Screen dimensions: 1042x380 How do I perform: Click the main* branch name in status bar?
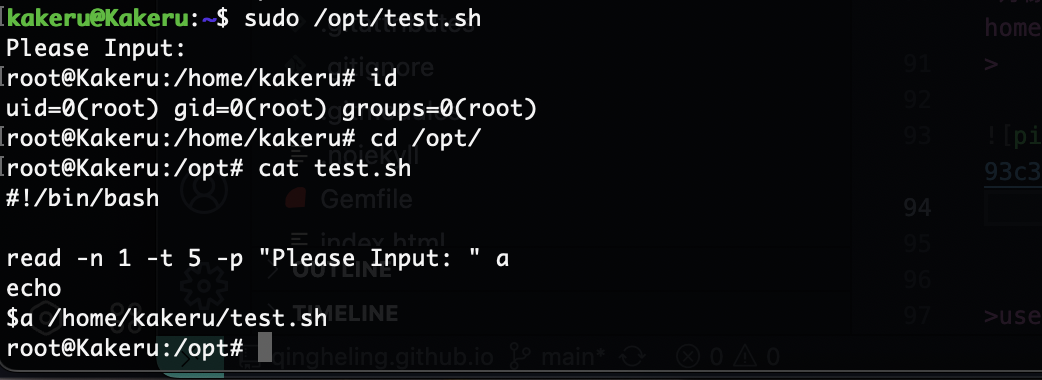572,357
